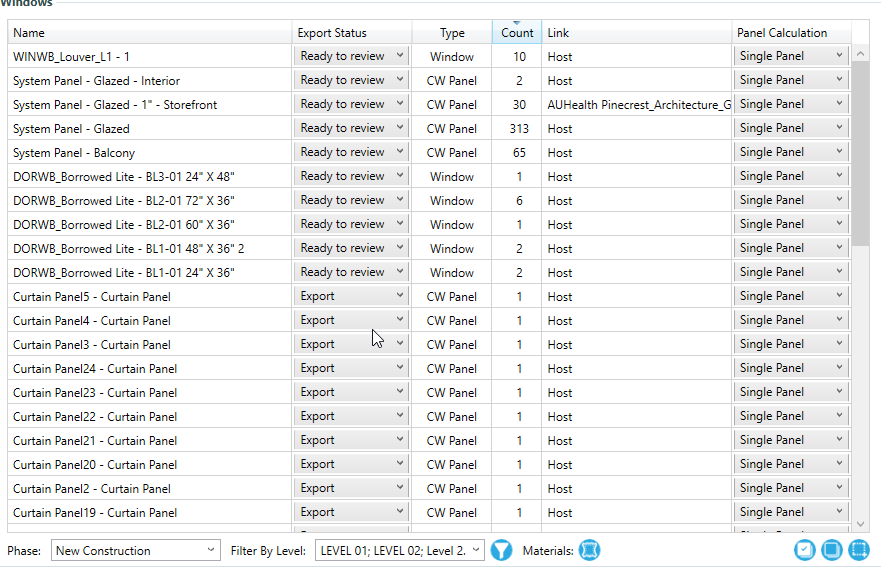
Task: Open Export Status dropdown for WINWB_Louver_L1 - 1
Action: point(351,56)
